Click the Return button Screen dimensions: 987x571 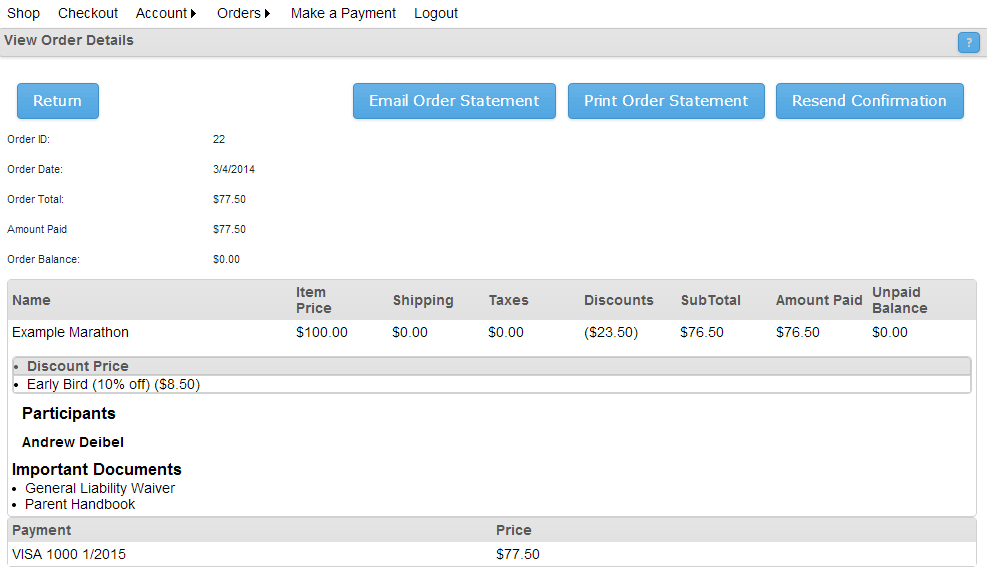click(58, 101)
